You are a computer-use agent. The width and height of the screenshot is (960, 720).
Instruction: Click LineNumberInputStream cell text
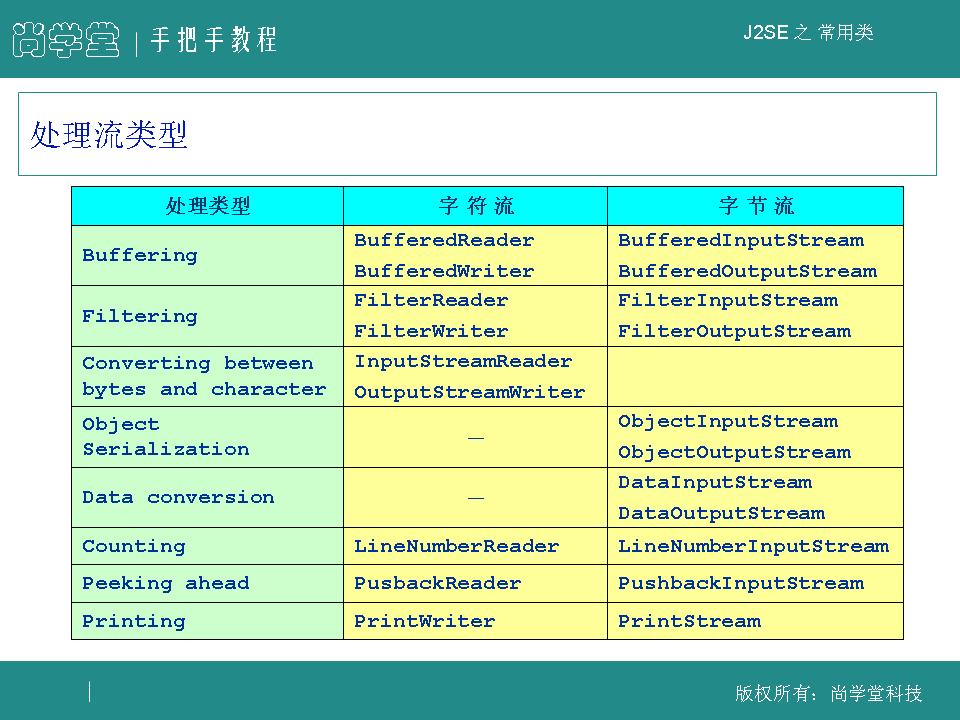754,547
